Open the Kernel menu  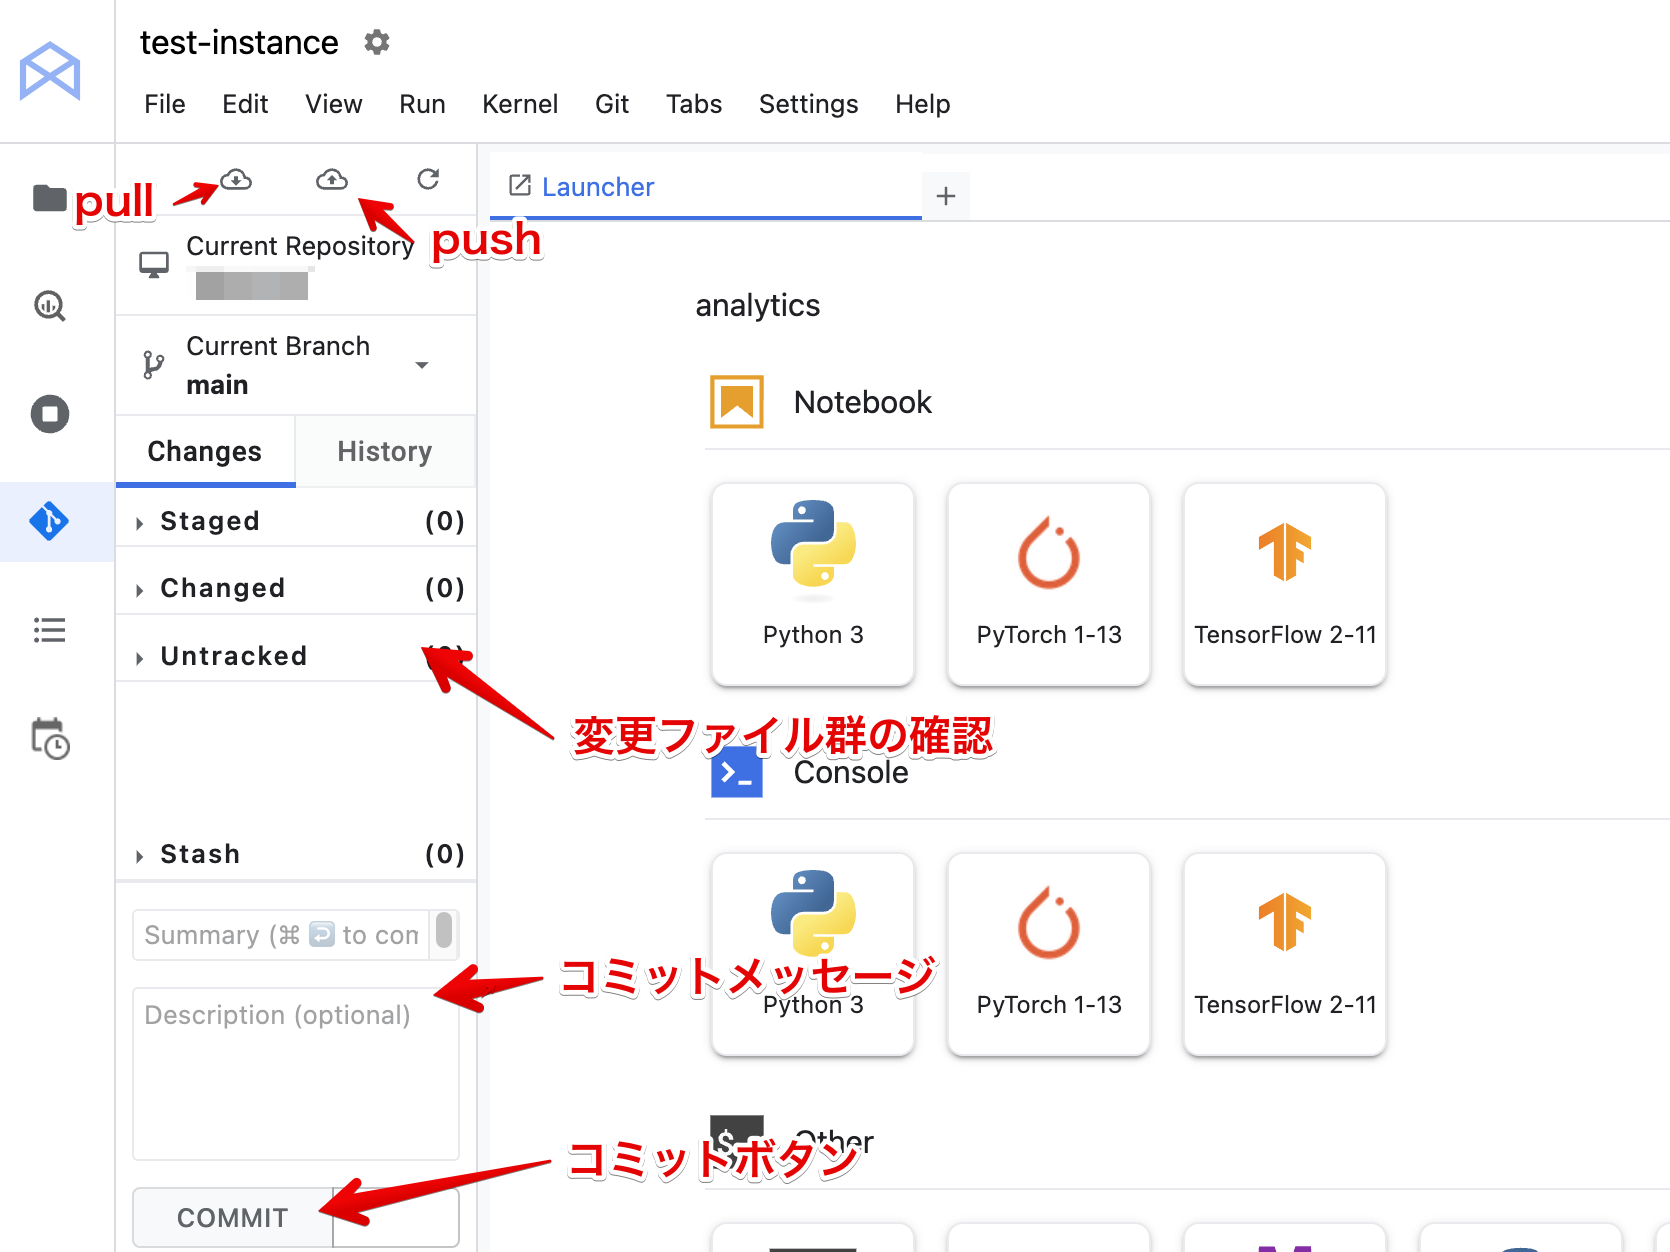point(519,104)
